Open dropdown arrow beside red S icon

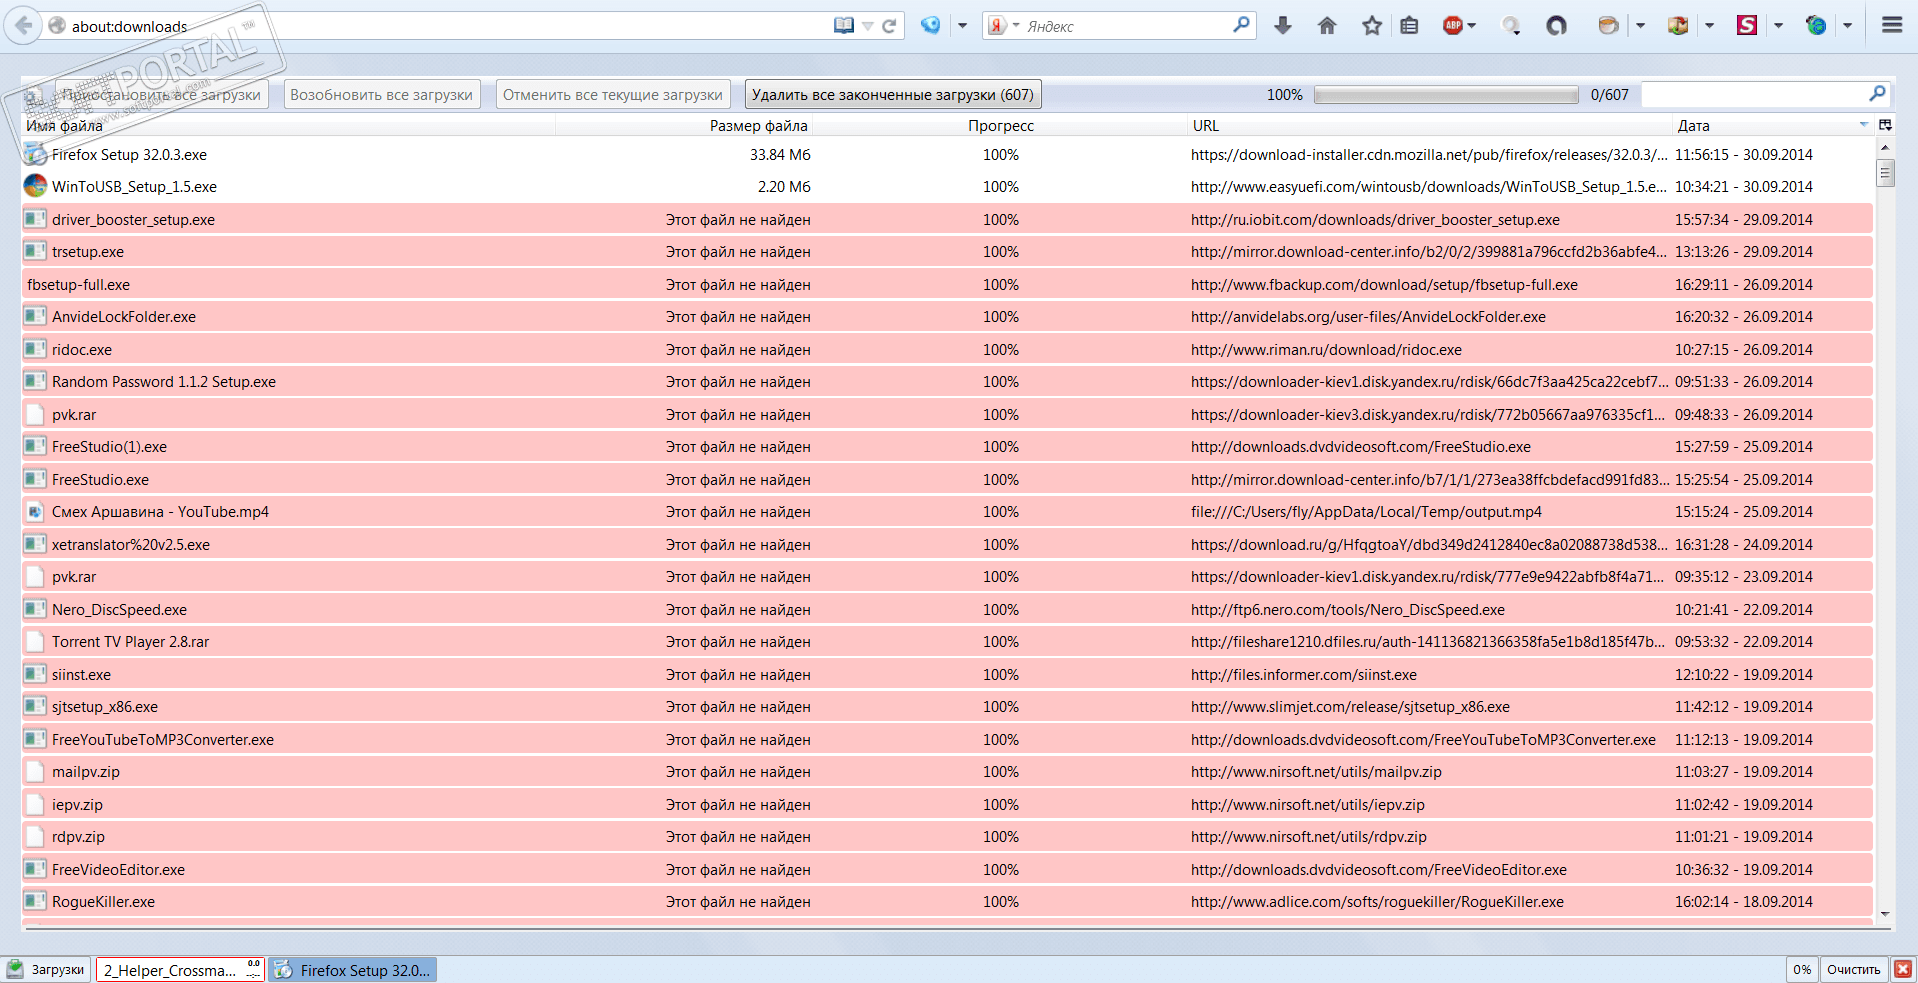click(x=1778, y=26)
